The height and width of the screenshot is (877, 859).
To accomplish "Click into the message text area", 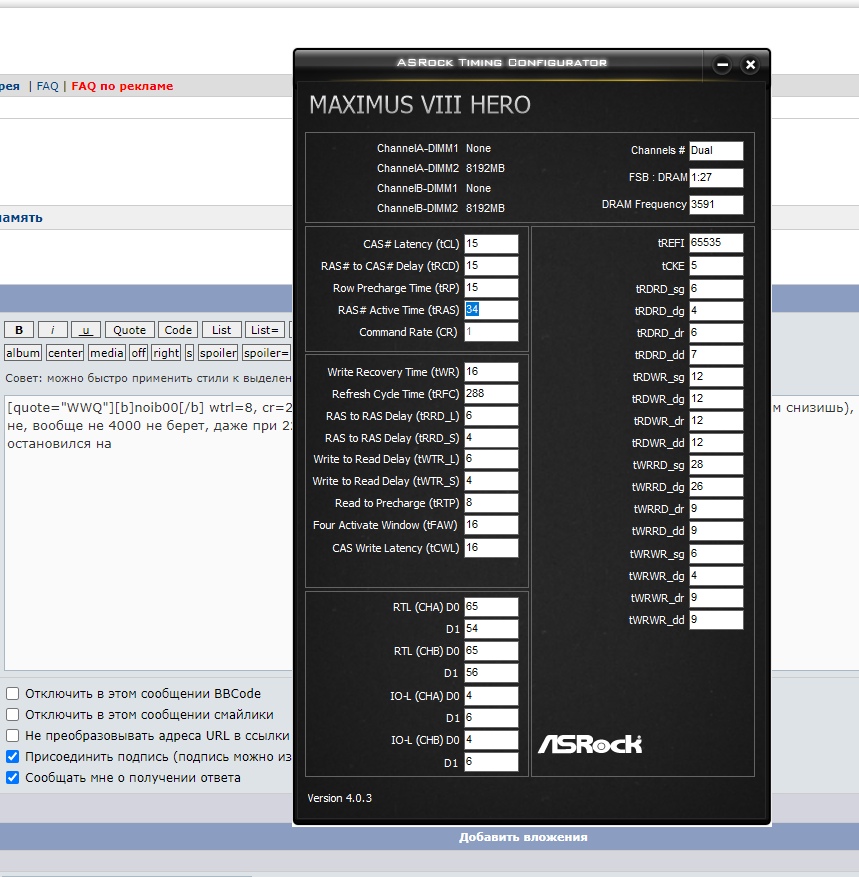I will 148,531.
